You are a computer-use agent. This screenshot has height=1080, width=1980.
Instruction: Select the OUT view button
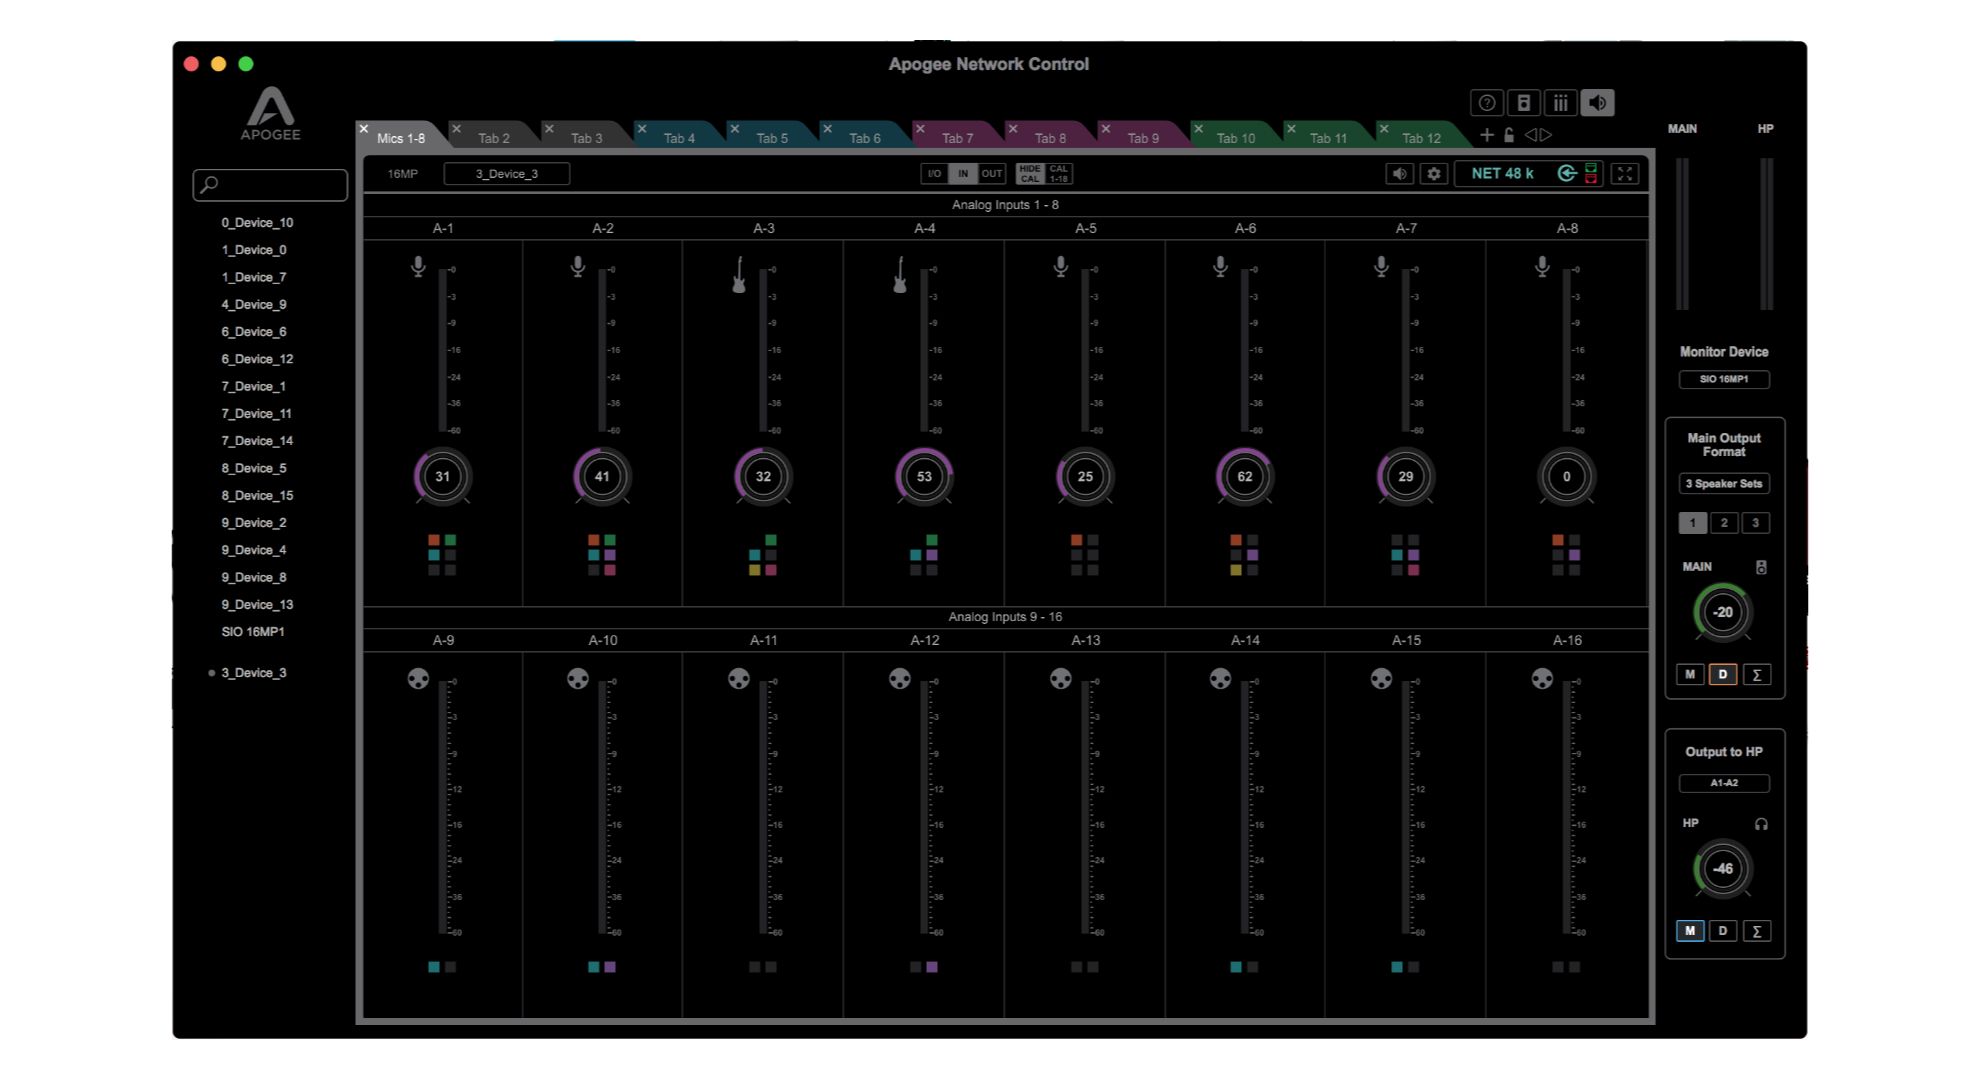[x=992, y=174]
